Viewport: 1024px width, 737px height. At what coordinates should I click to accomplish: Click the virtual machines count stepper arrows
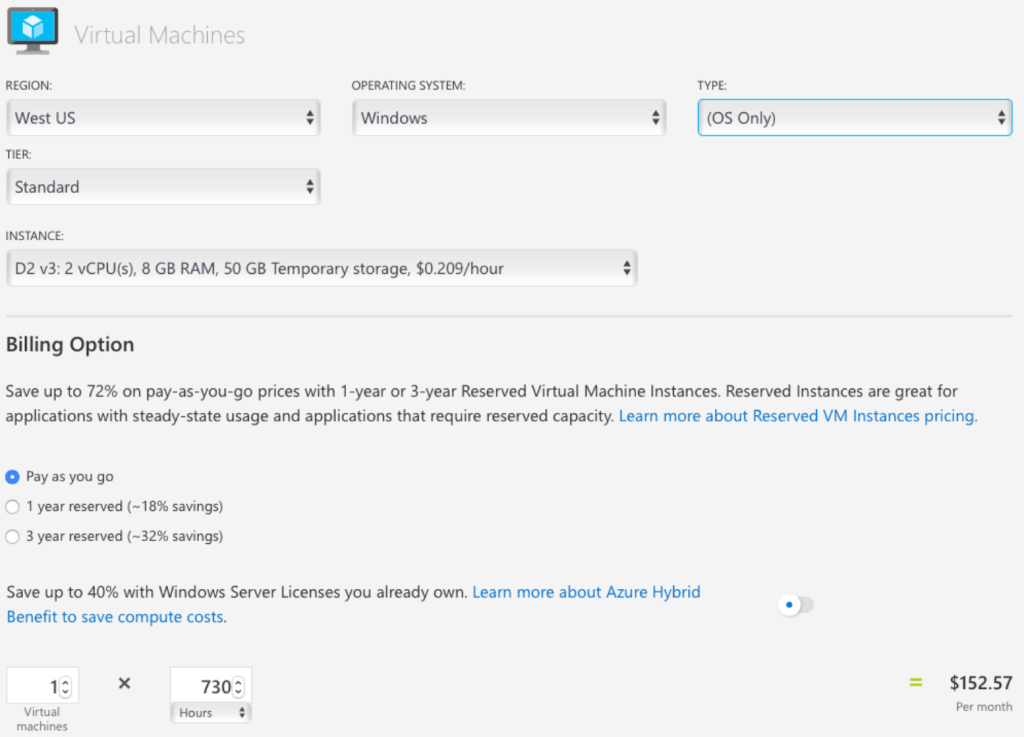pyautogui.click(x=65, y=687)
